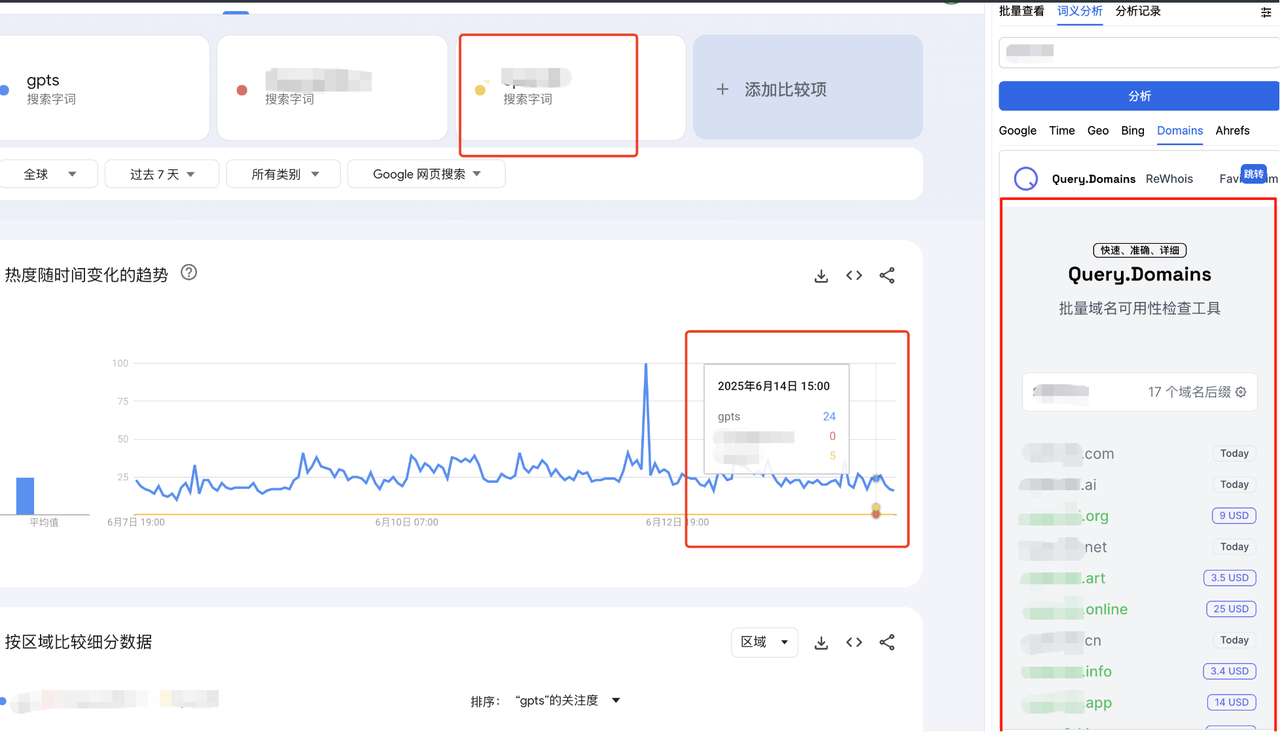
Task: Open domain suffix settings gear
Action: (1241, 392)
